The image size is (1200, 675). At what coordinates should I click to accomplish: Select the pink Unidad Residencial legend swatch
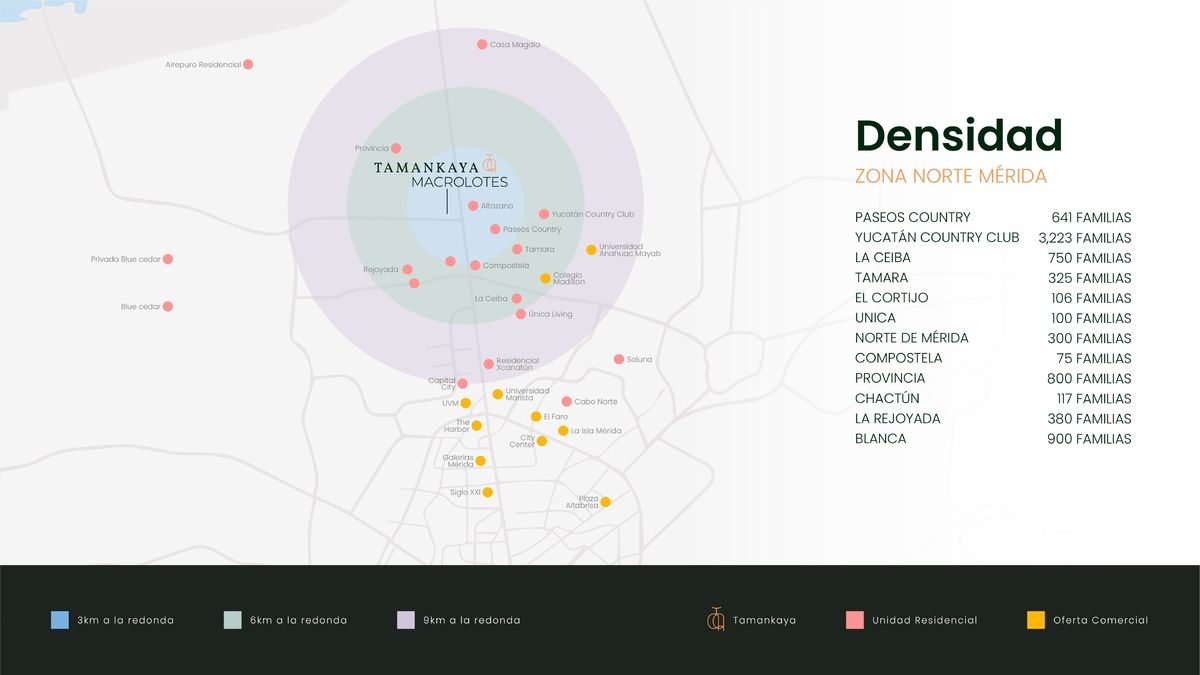(854, 620)
